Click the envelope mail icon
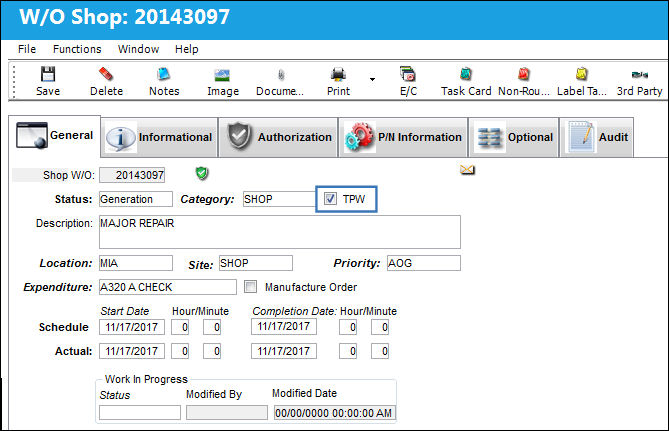The height and width of the screenshot is (431, 669). [x=467, y=170]
